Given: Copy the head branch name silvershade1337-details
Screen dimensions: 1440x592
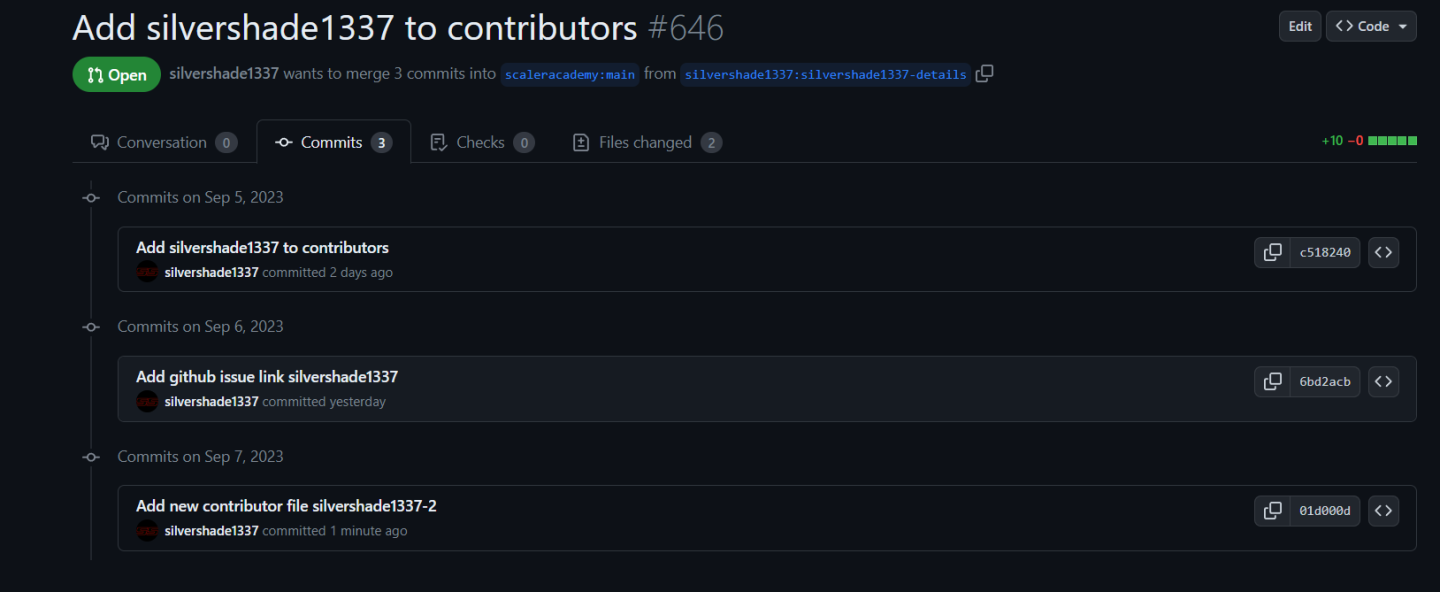Looking at the screenshot, I should coord(984,73).
